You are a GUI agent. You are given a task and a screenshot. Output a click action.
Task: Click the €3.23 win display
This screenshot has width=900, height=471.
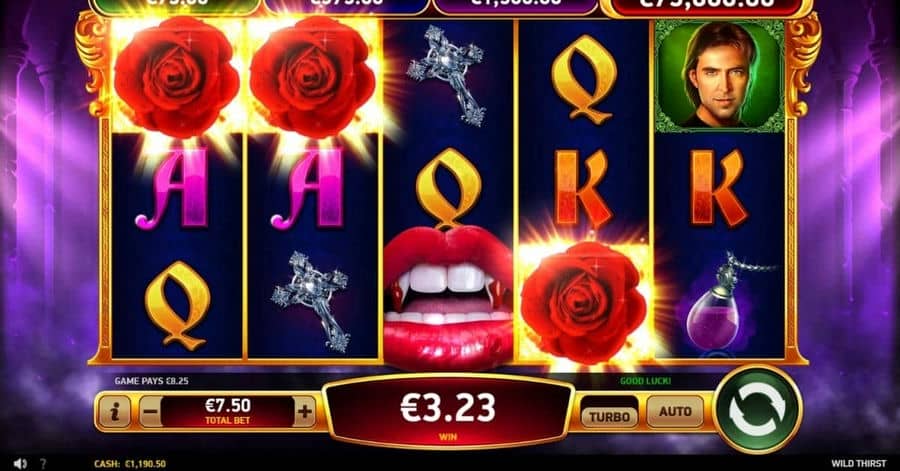[x=448, y=412]
